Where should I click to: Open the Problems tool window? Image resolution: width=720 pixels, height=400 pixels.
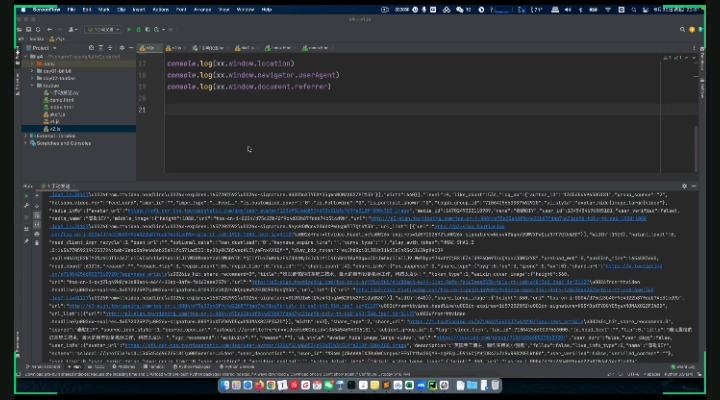[124, 367]
